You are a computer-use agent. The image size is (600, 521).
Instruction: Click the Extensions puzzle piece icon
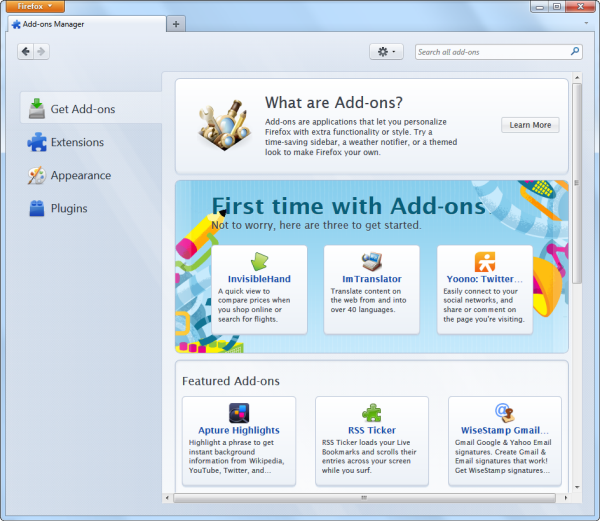pyautogui.click(x=37, y=142)
